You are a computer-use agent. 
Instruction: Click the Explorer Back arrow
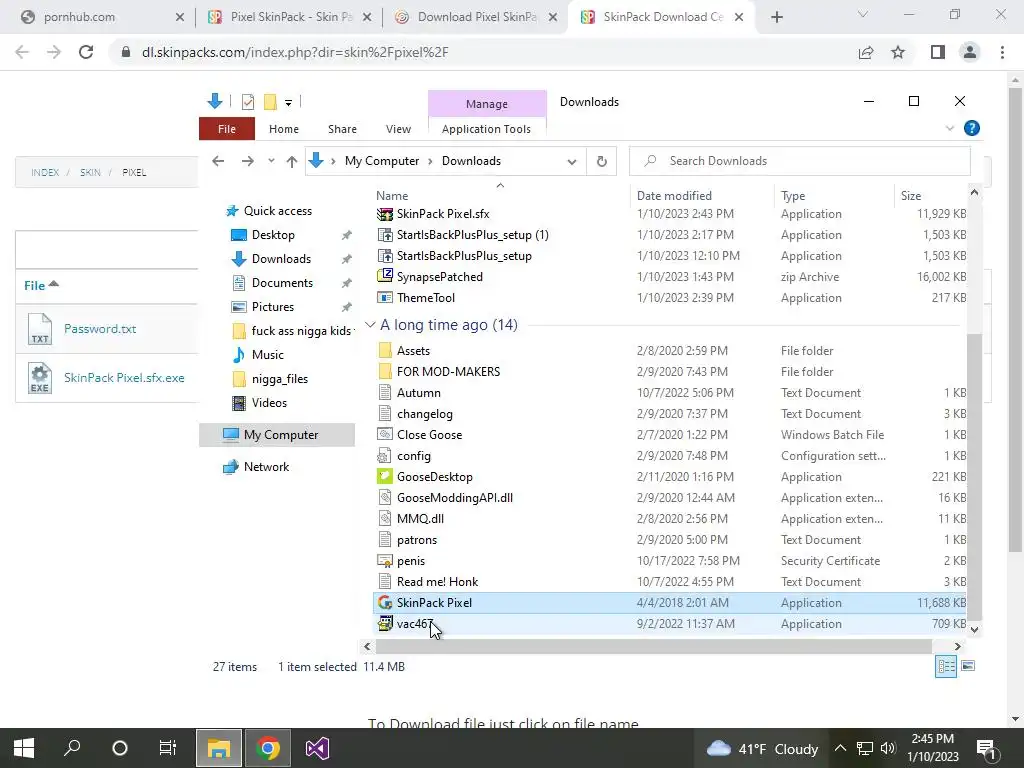click(218, 161)
